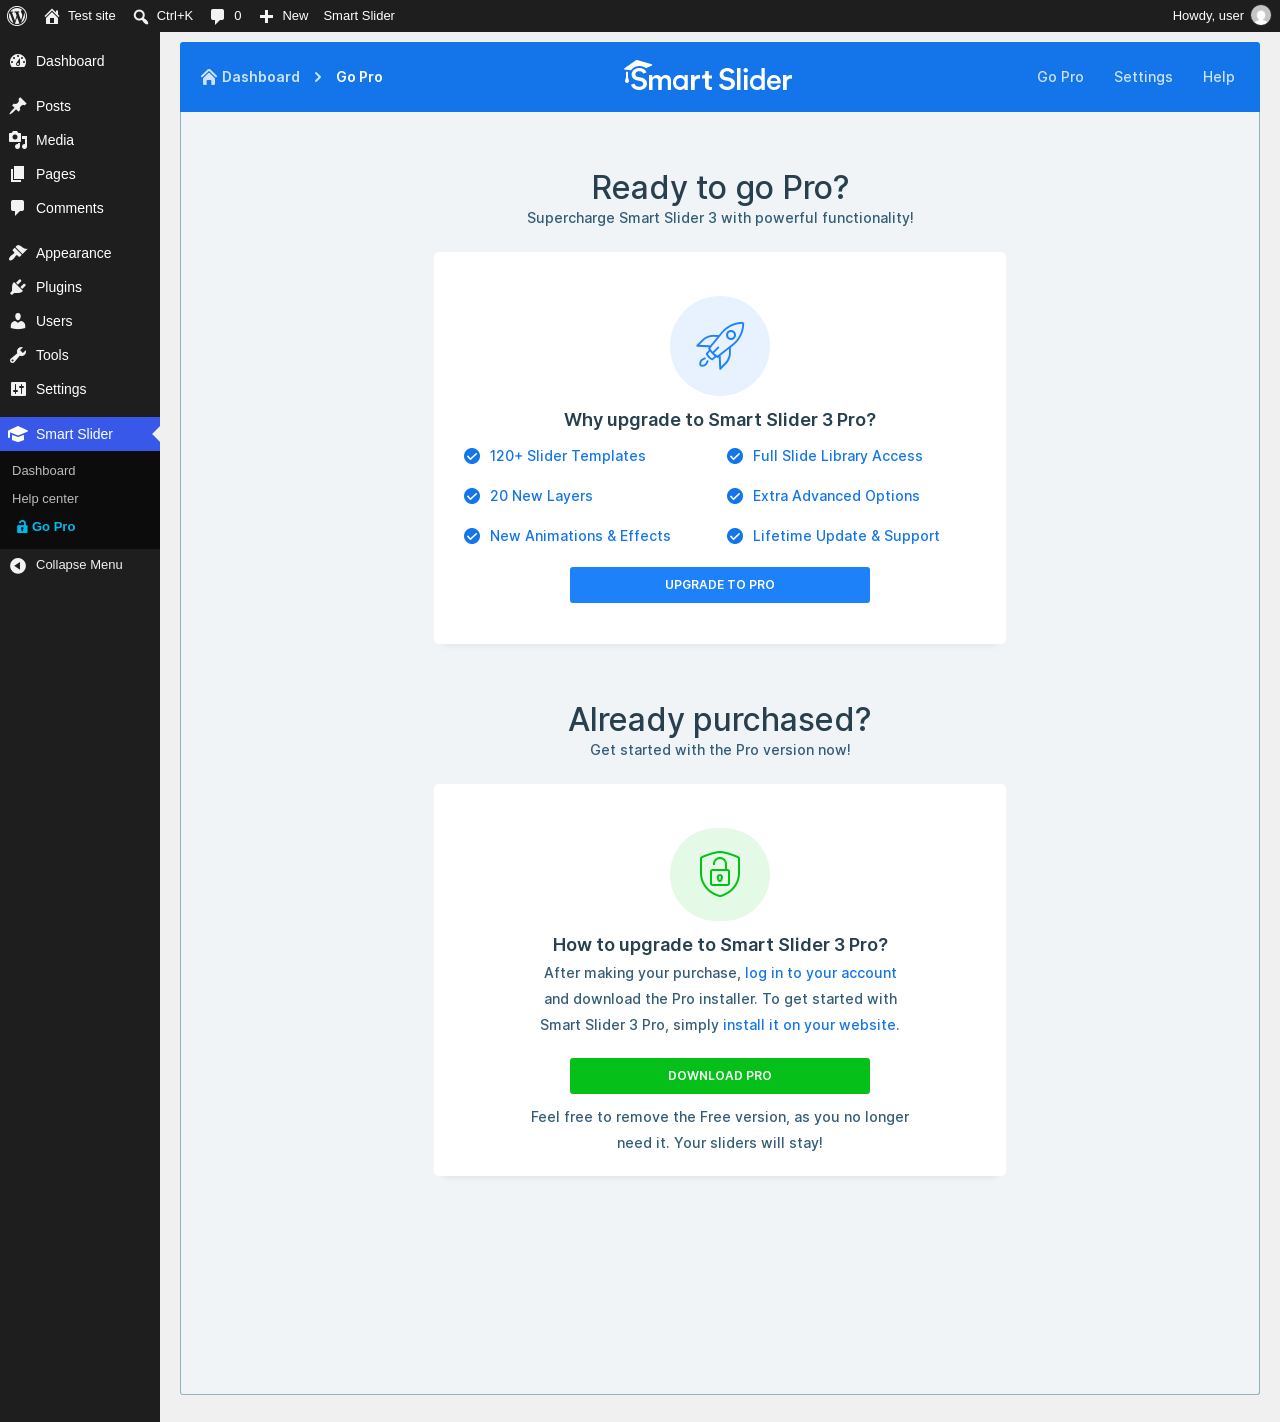This screenshot has height=1422, width=1280.
Task: Open Settings in the Smart Slider header
Action: (x=1143, y=77)
